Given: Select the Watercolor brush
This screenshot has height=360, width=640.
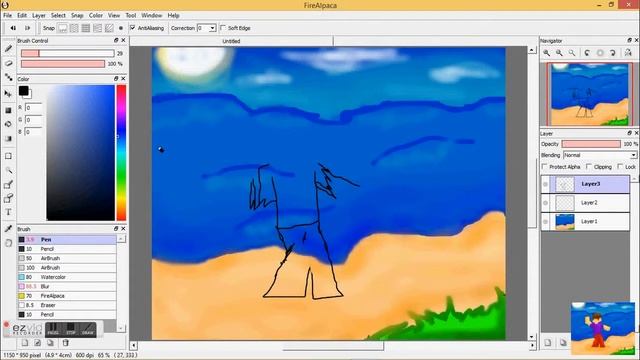Looking at the screenshot, I should point(67,277).
